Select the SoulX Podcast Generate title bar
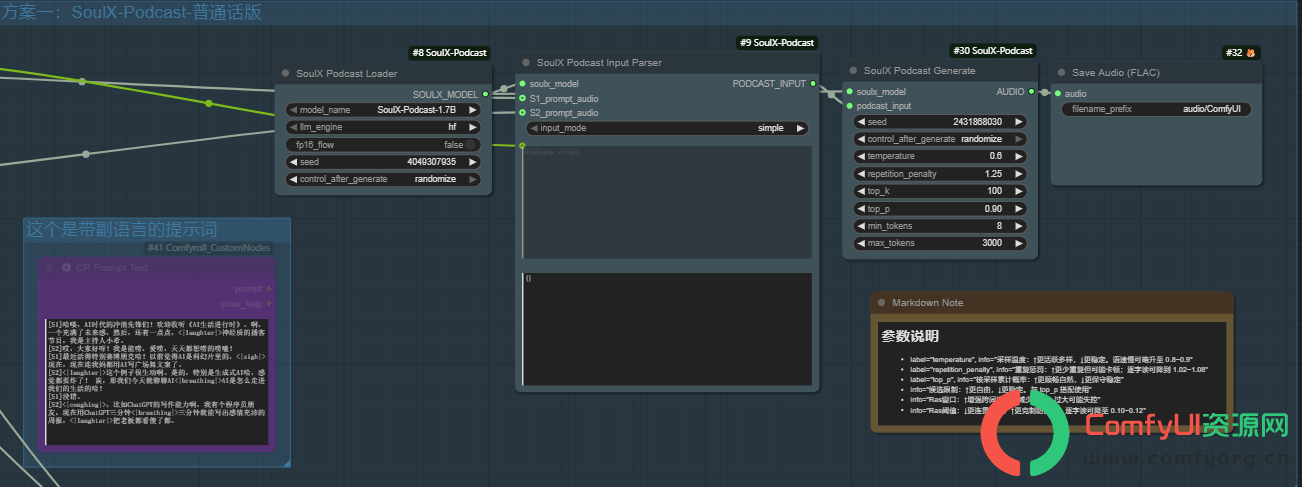Viewport: 1302px width, 487px height. pos(940,71)
